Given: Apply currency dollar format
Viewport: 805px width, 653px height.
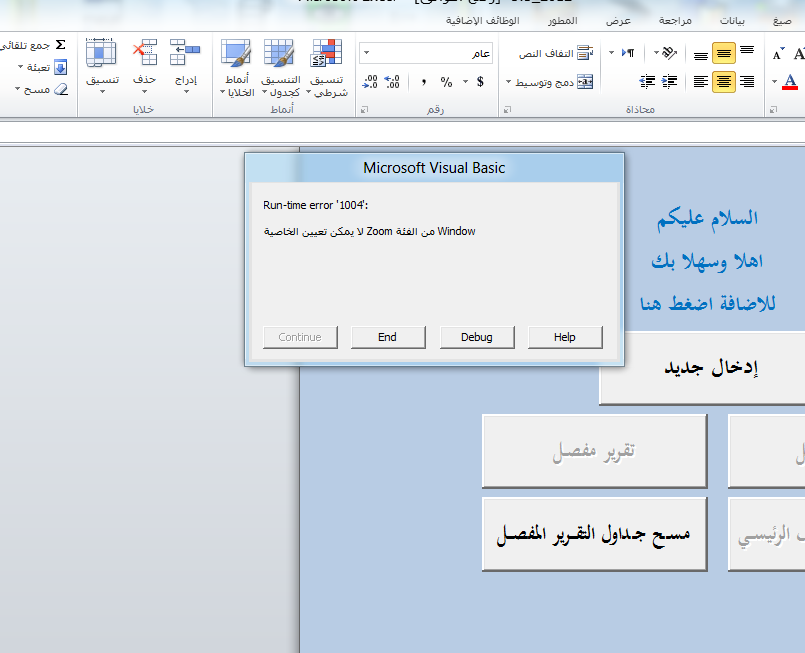Looking at the screenshot, I should [480, 82].
